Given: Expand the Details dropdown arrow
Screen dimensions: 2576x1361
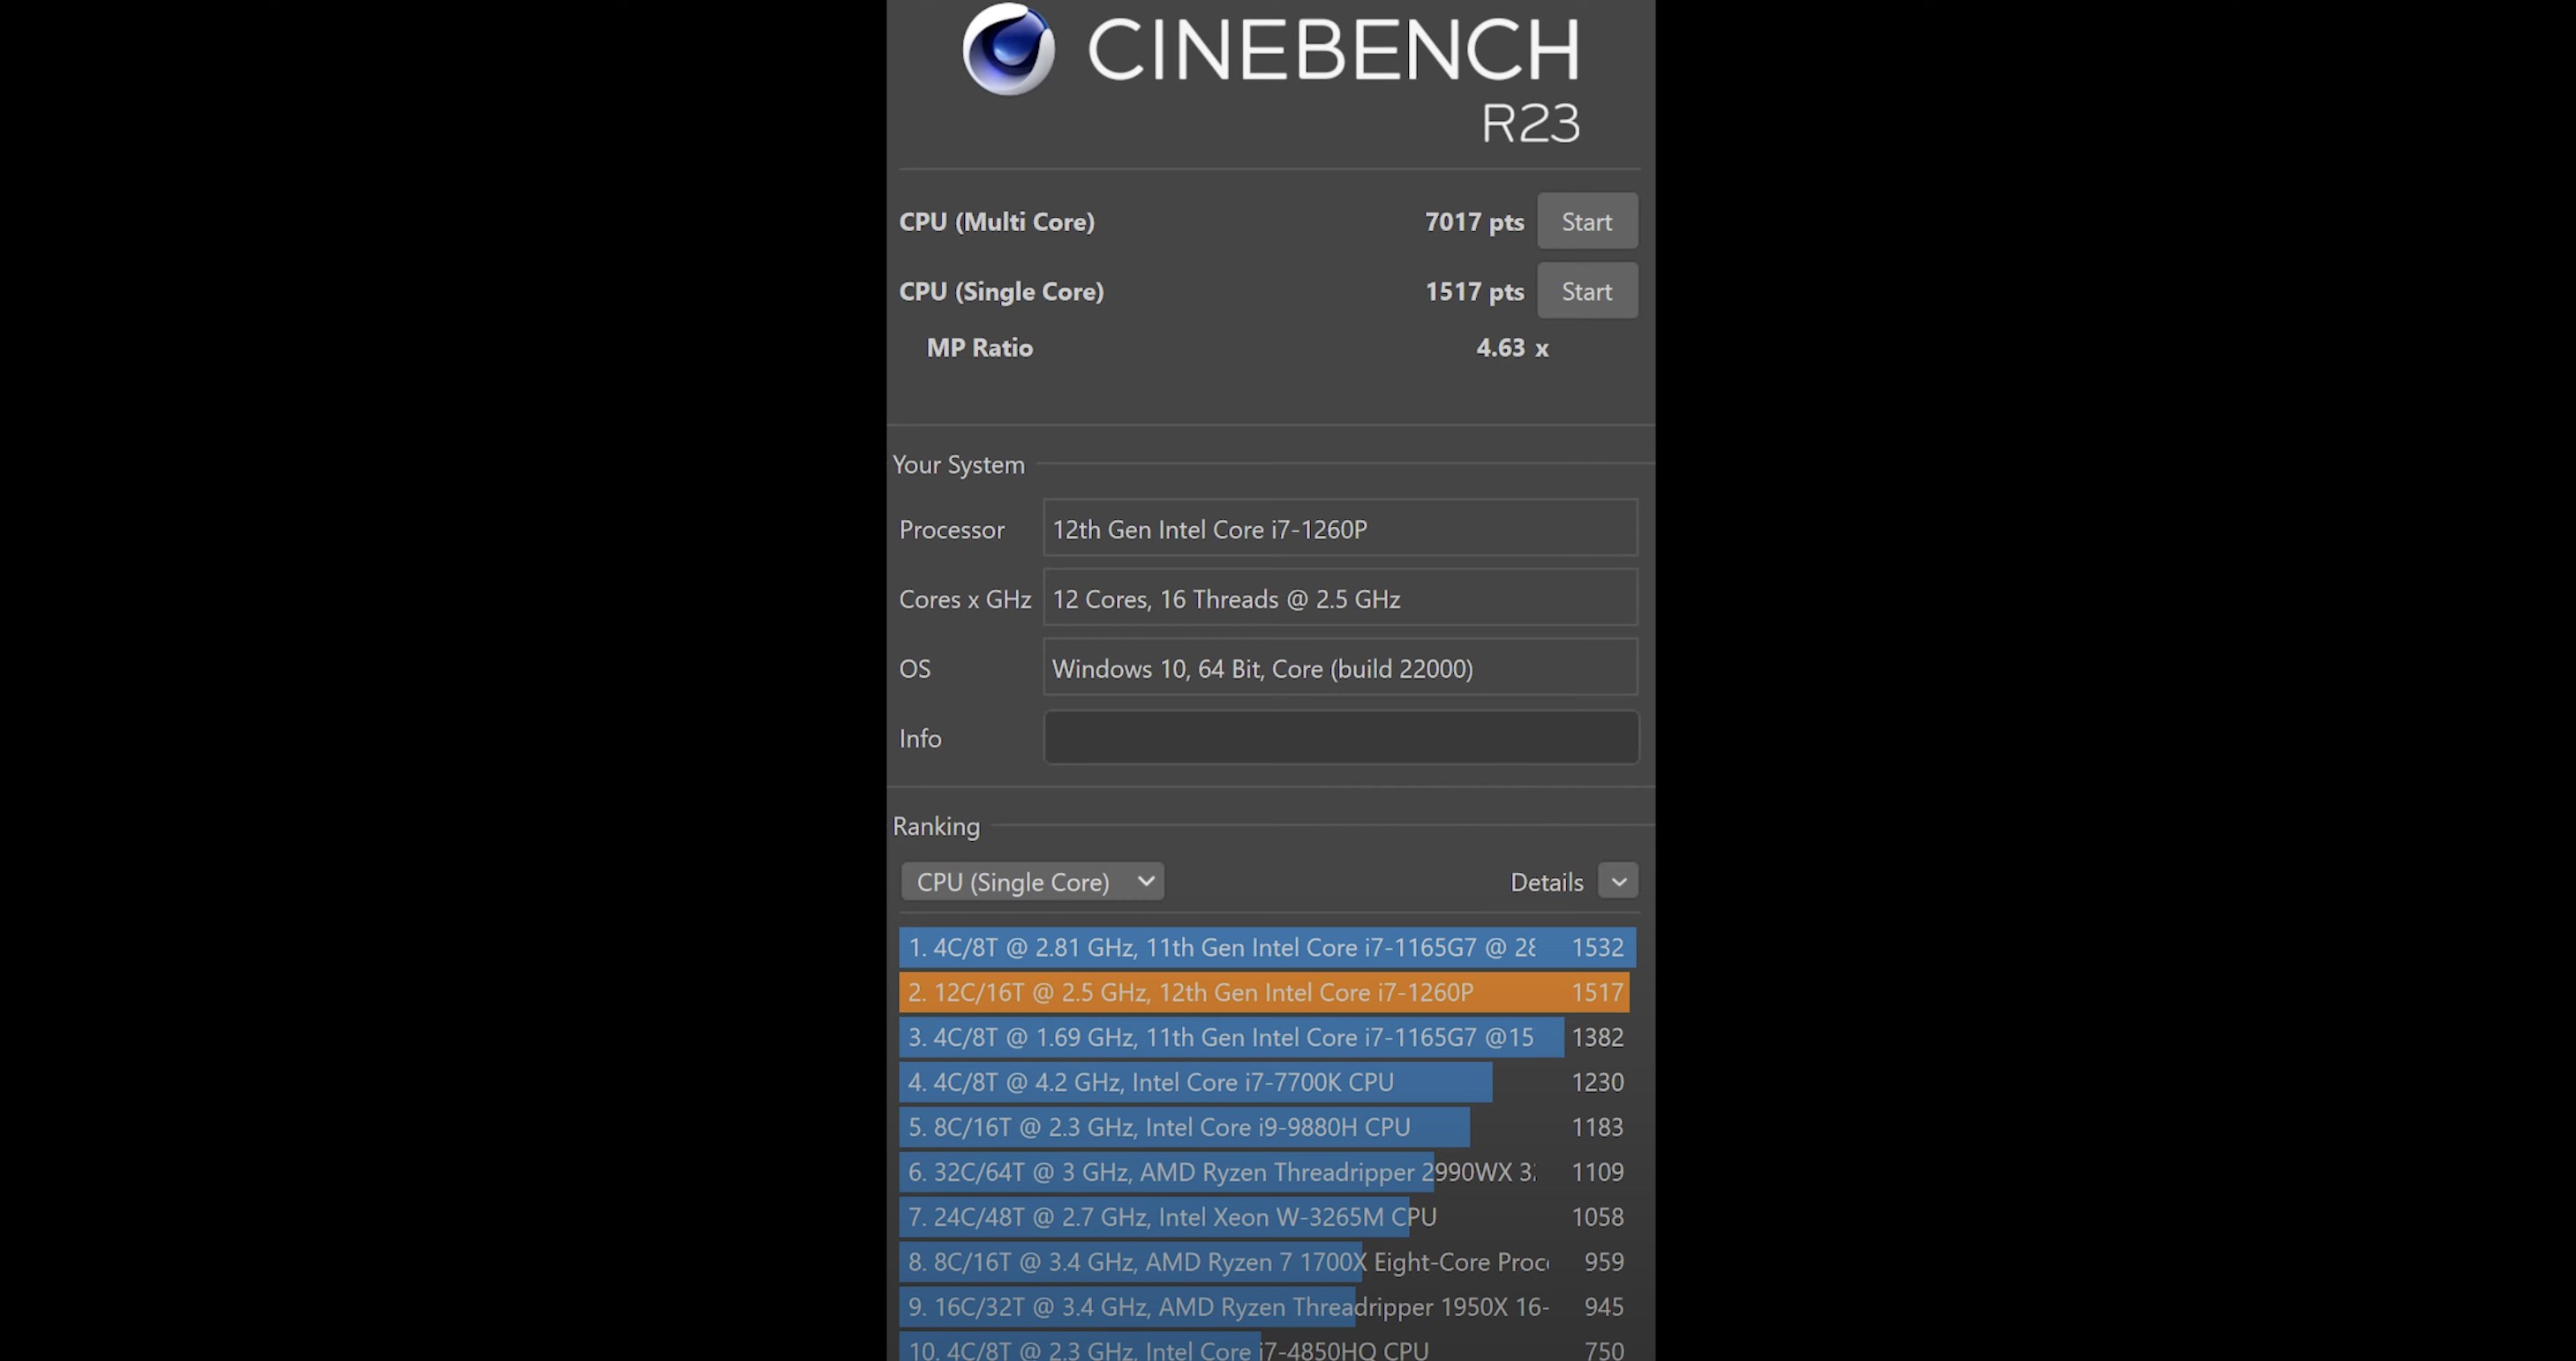Looking at the screenshot, I should 1618,881.
